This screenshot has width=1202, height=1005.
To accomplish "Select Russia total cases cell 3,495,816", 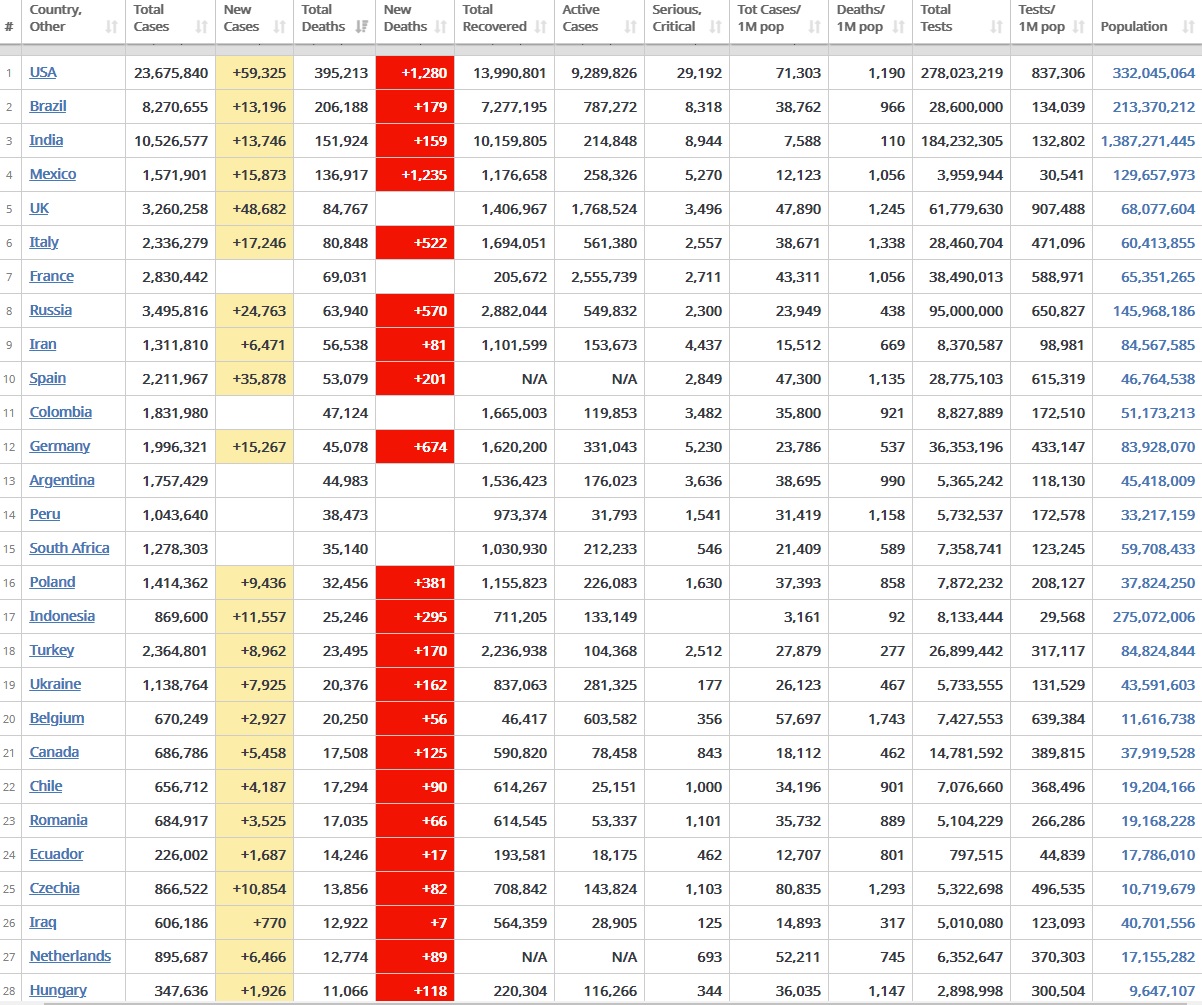I will coord(172,311).
